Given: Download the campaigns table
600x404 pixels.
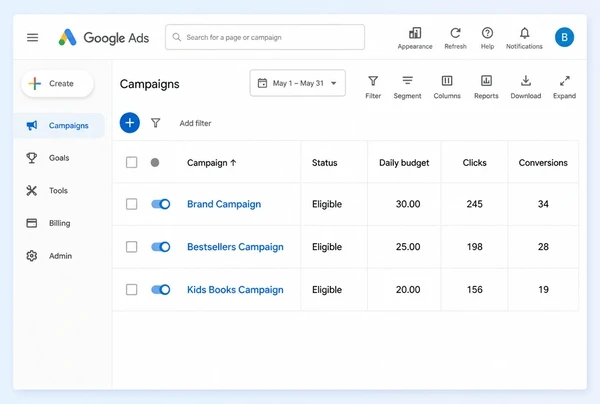Looking at the screenshot, I should click(526, 87).
